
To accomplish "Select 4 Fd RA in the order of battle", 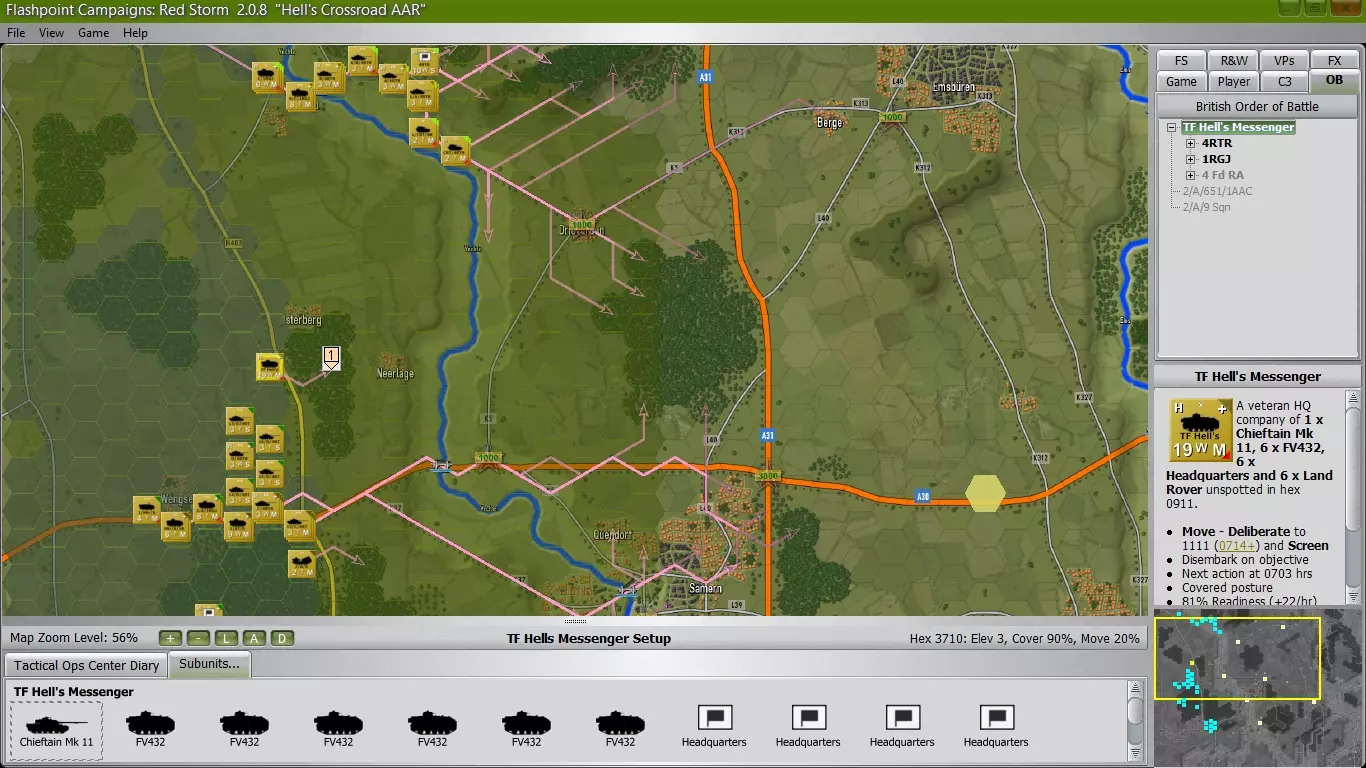I will click(x=1223, y=176).
